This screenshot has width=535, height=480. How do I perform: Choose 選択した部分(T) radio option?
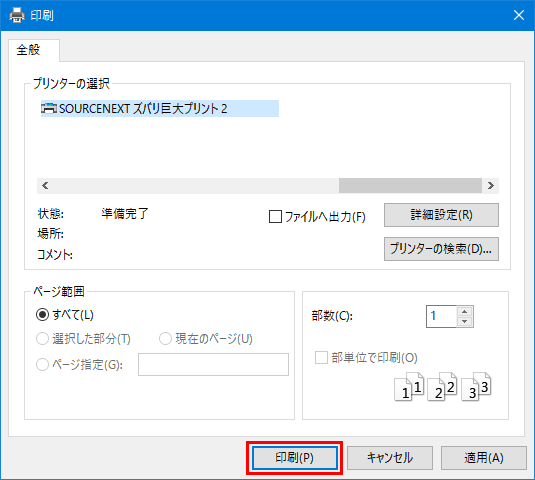(x=42, y=339)
